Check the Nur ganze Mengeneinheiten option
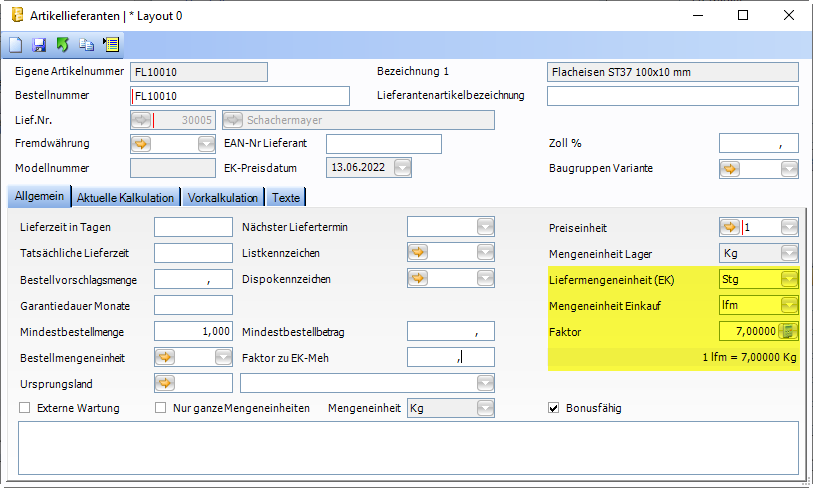 coord(160,408)
